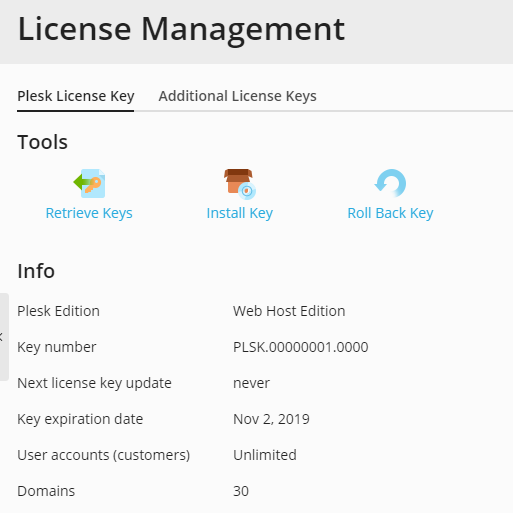Click the Tools section heading
The image size is (513, 513).
tap(43, 142)
